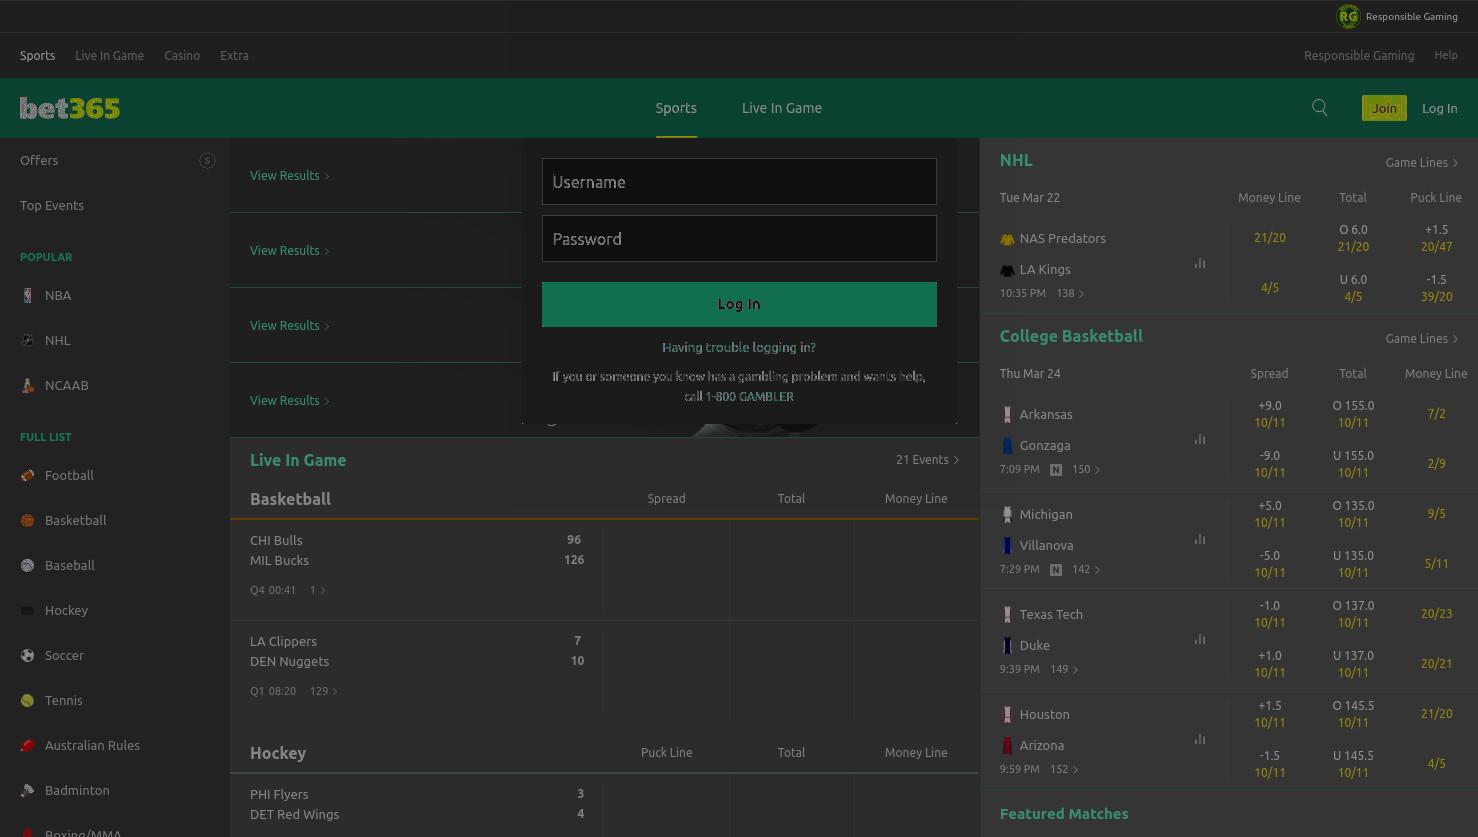Image resolution: width=1478 pixels, height=837 pixels.
Task: Submit the green Log In button
Action: coord(739,304)
